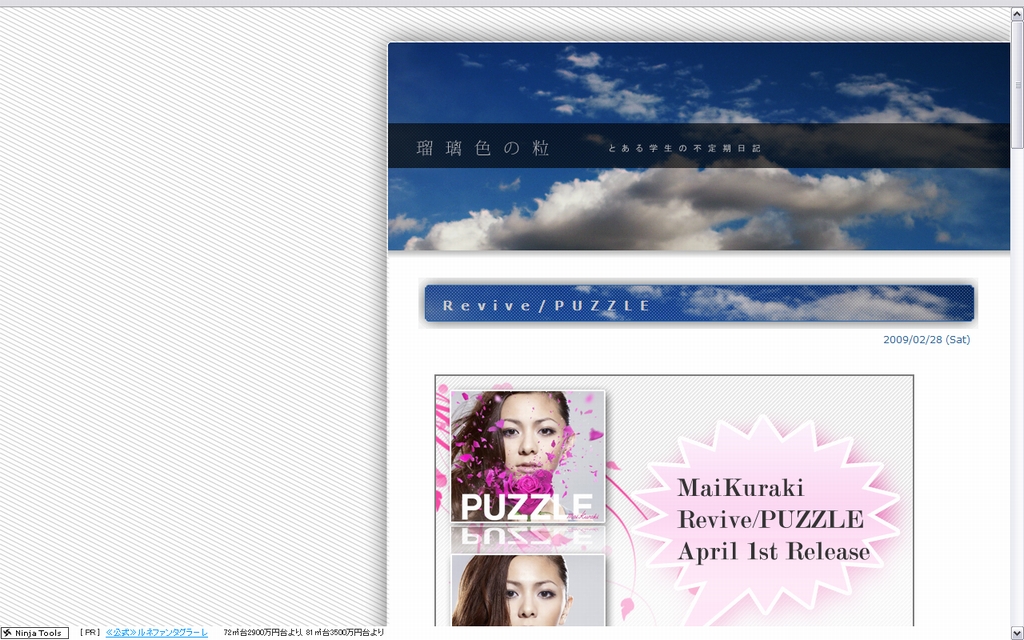This screenshot has width=1024, height=640.
Task: Select the 2009/02/28 (Sat) post date
Action: pos(926,340)
